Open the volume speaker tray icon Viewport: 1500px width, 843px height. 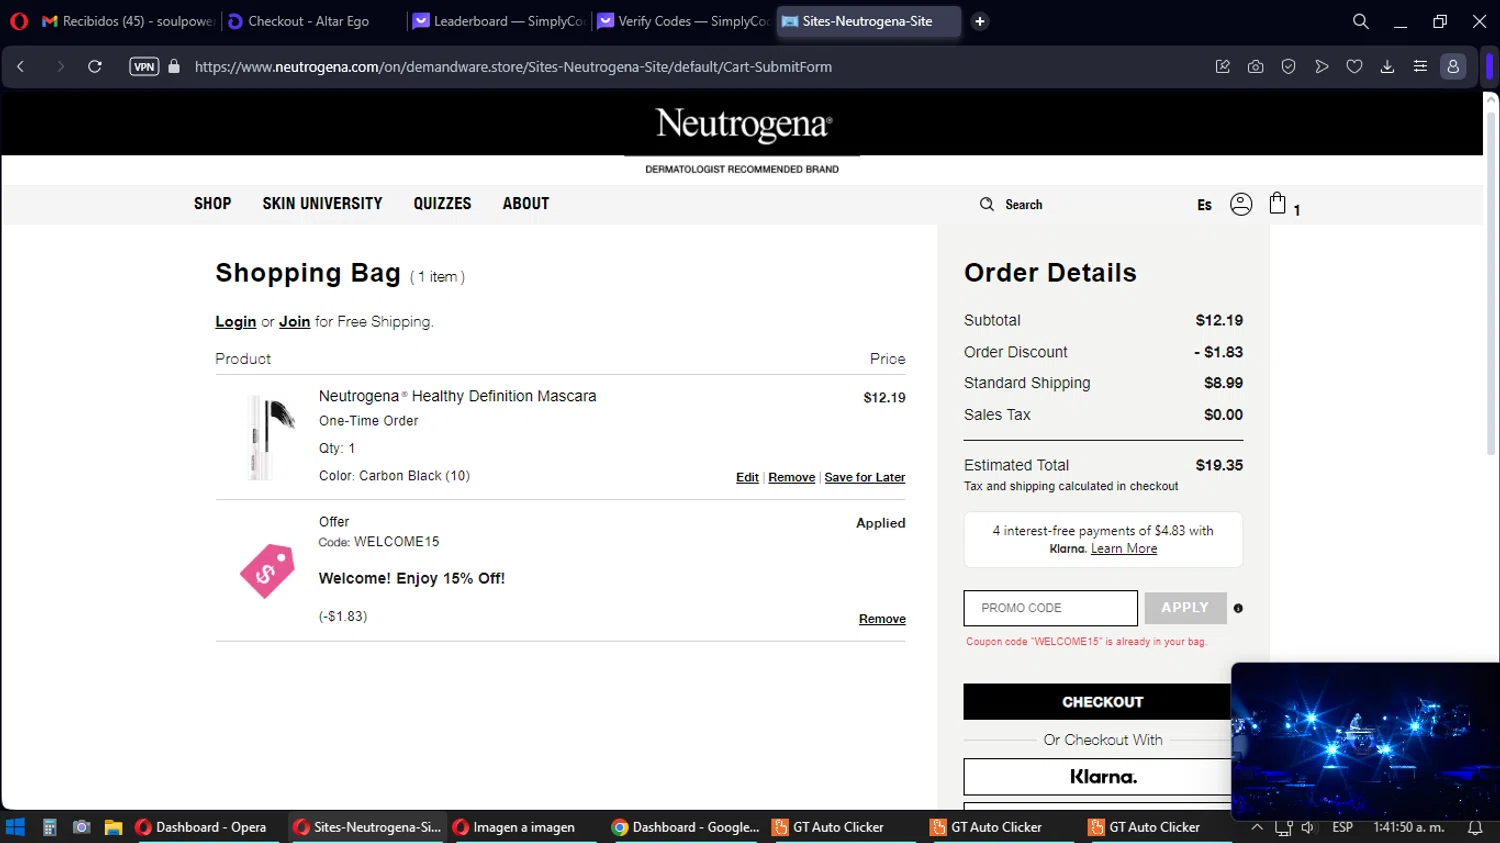click(x=1308, y=827)
